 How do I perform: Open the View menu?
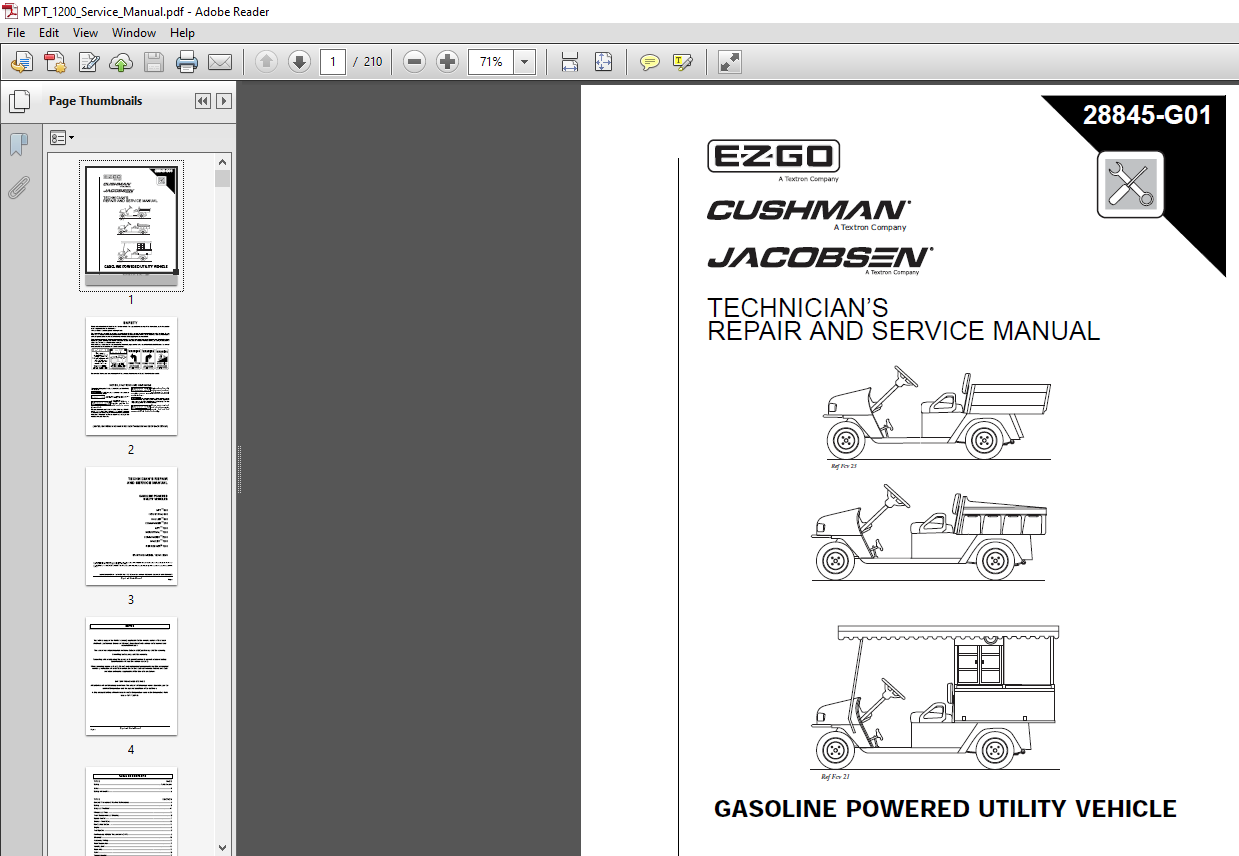click(x=85, y=33)
